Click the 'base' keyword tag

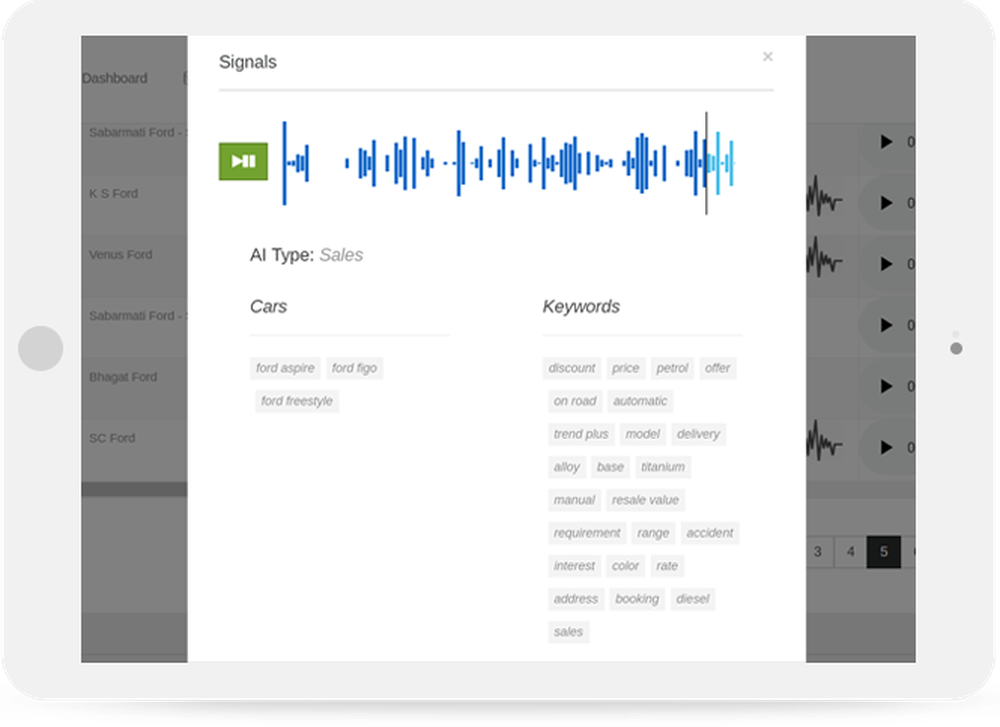610,467
